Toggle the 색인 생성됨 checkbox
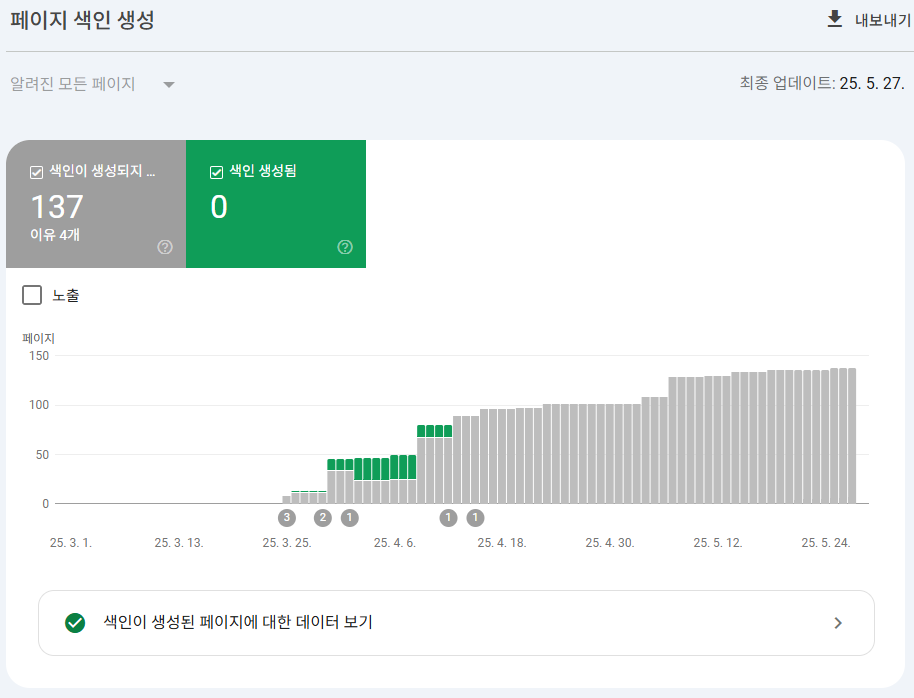 point(216,172)
